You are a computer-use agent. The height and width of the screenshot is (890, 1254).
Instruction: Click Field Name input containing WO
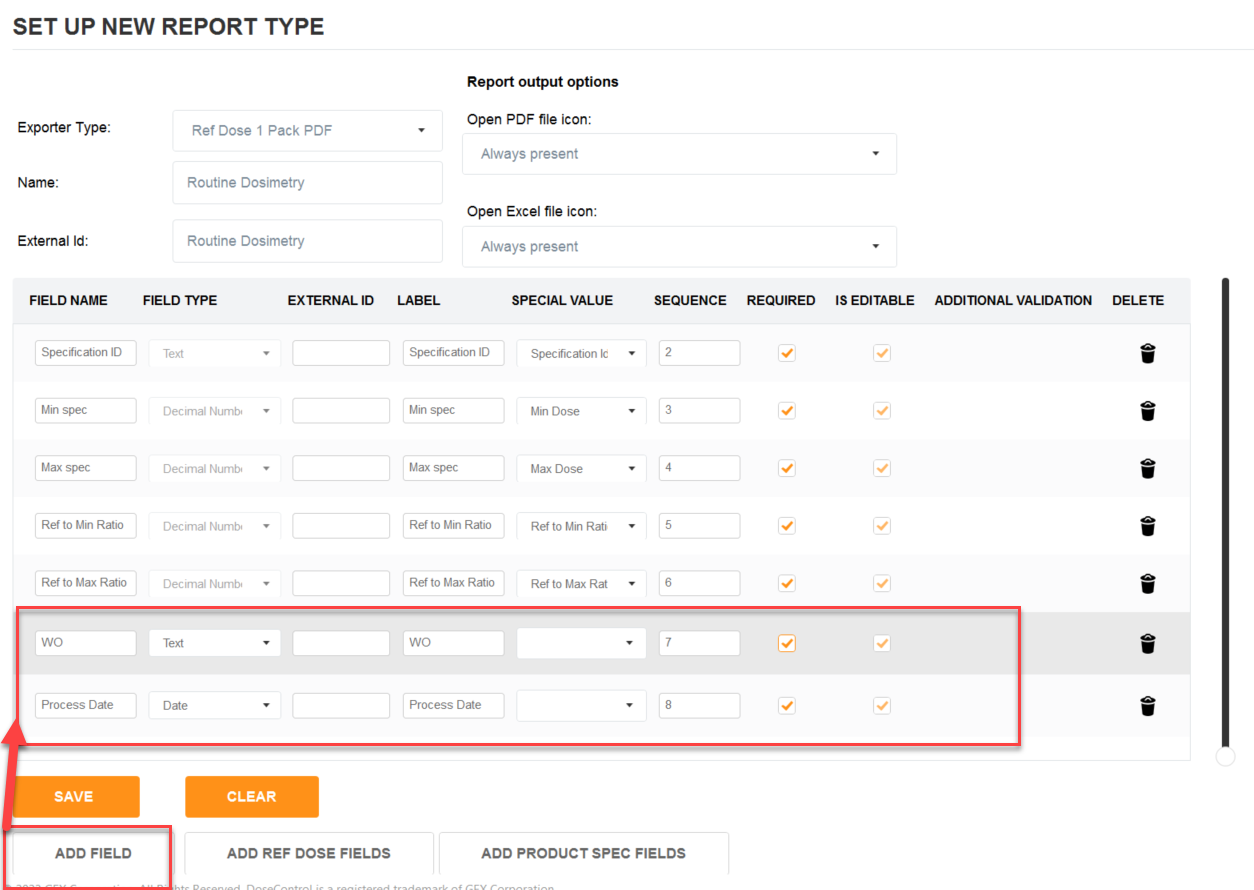pos(86,643)
